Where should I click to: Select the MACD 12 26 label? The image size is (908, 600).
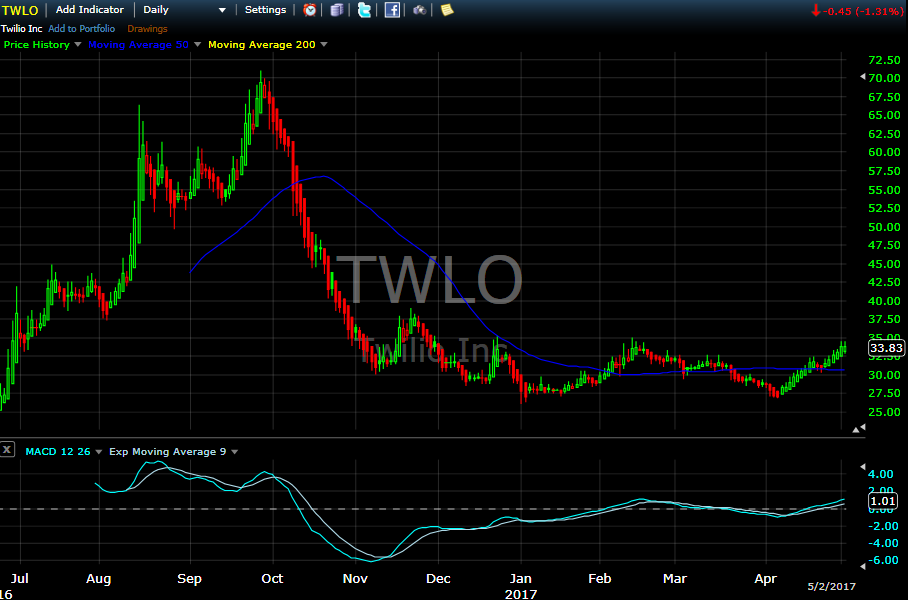click(x=58, y=452)
